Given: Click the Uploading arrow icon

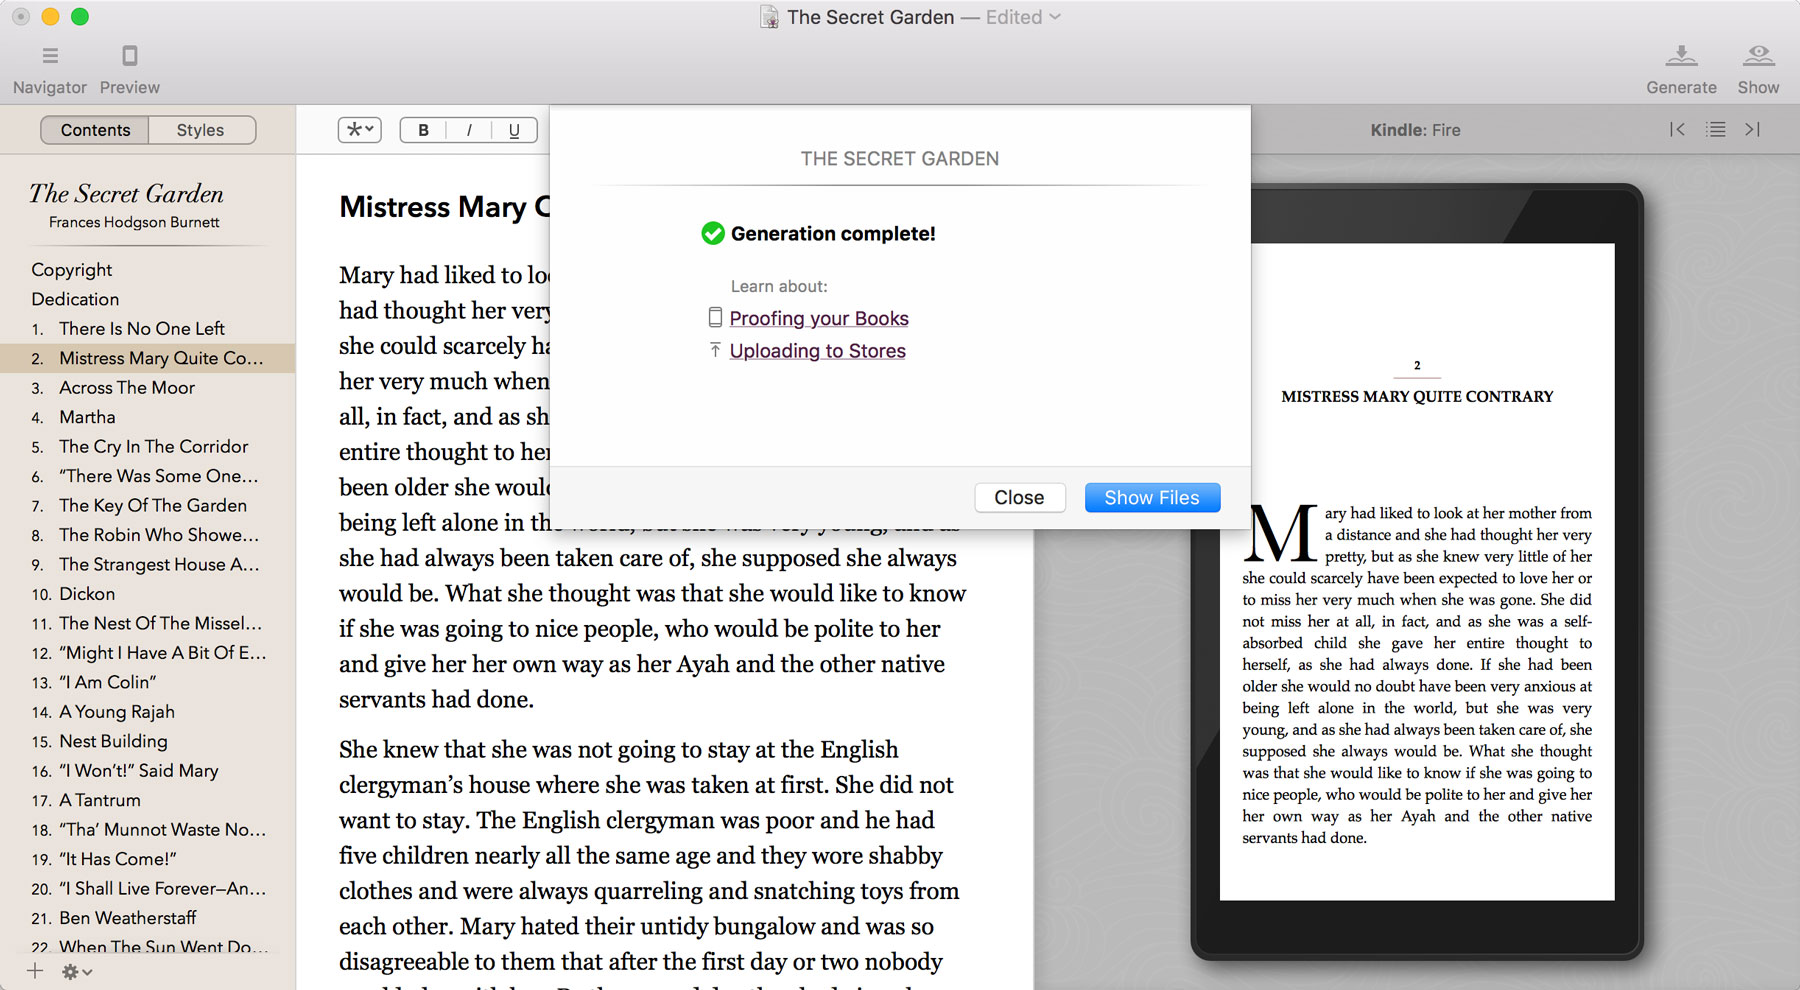Looking at the screenshot, I should (715, 350).
